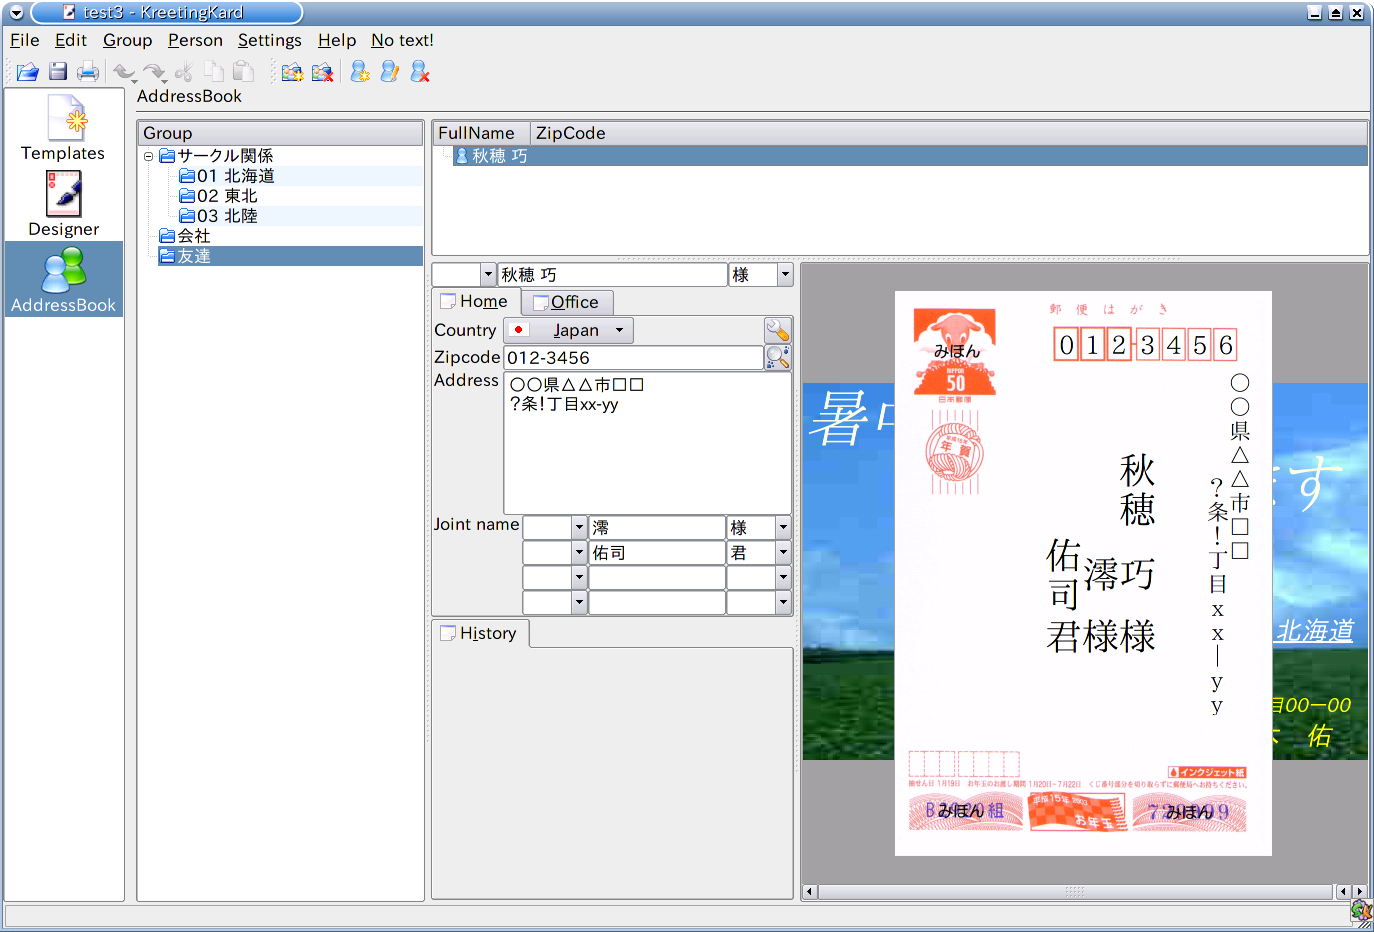Open the Country dropdown showing Japan
1374x932 pixels.
569,330
